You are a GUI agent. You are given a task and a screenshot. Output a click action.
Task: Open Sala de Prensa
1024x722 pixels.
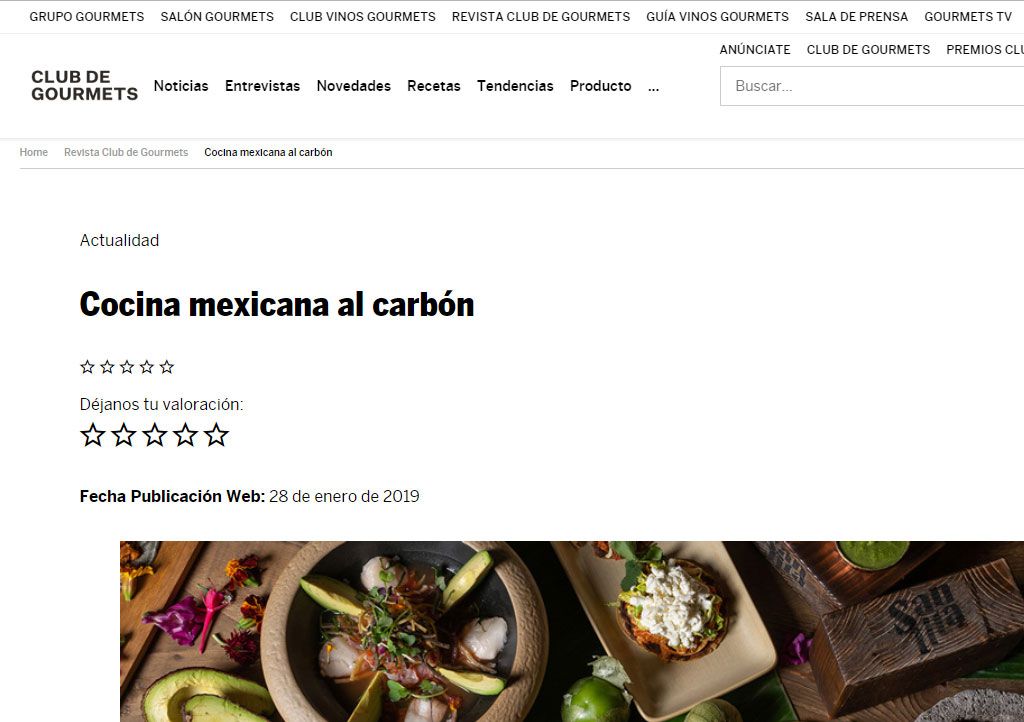pyautogui.click(x=856, y=16)
